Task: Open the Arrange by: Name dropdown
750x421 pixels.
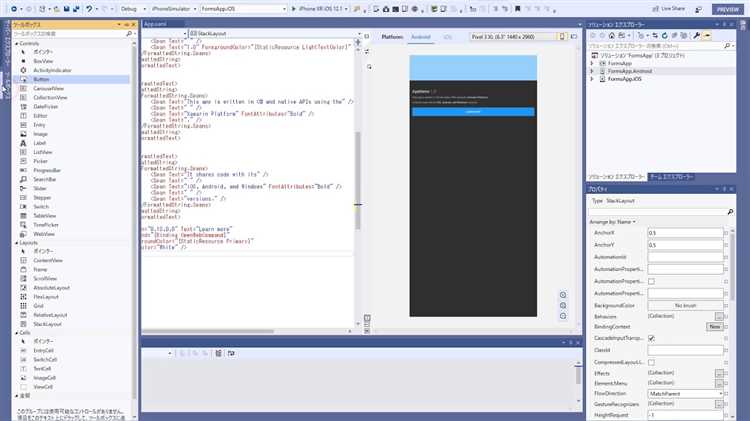Action: coord(613,222)
